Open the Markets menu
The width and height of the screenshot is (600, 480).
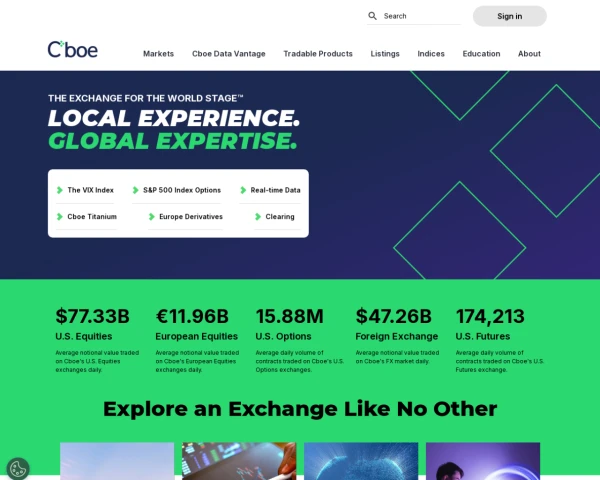pyautogui.click(x=158, y=54)
